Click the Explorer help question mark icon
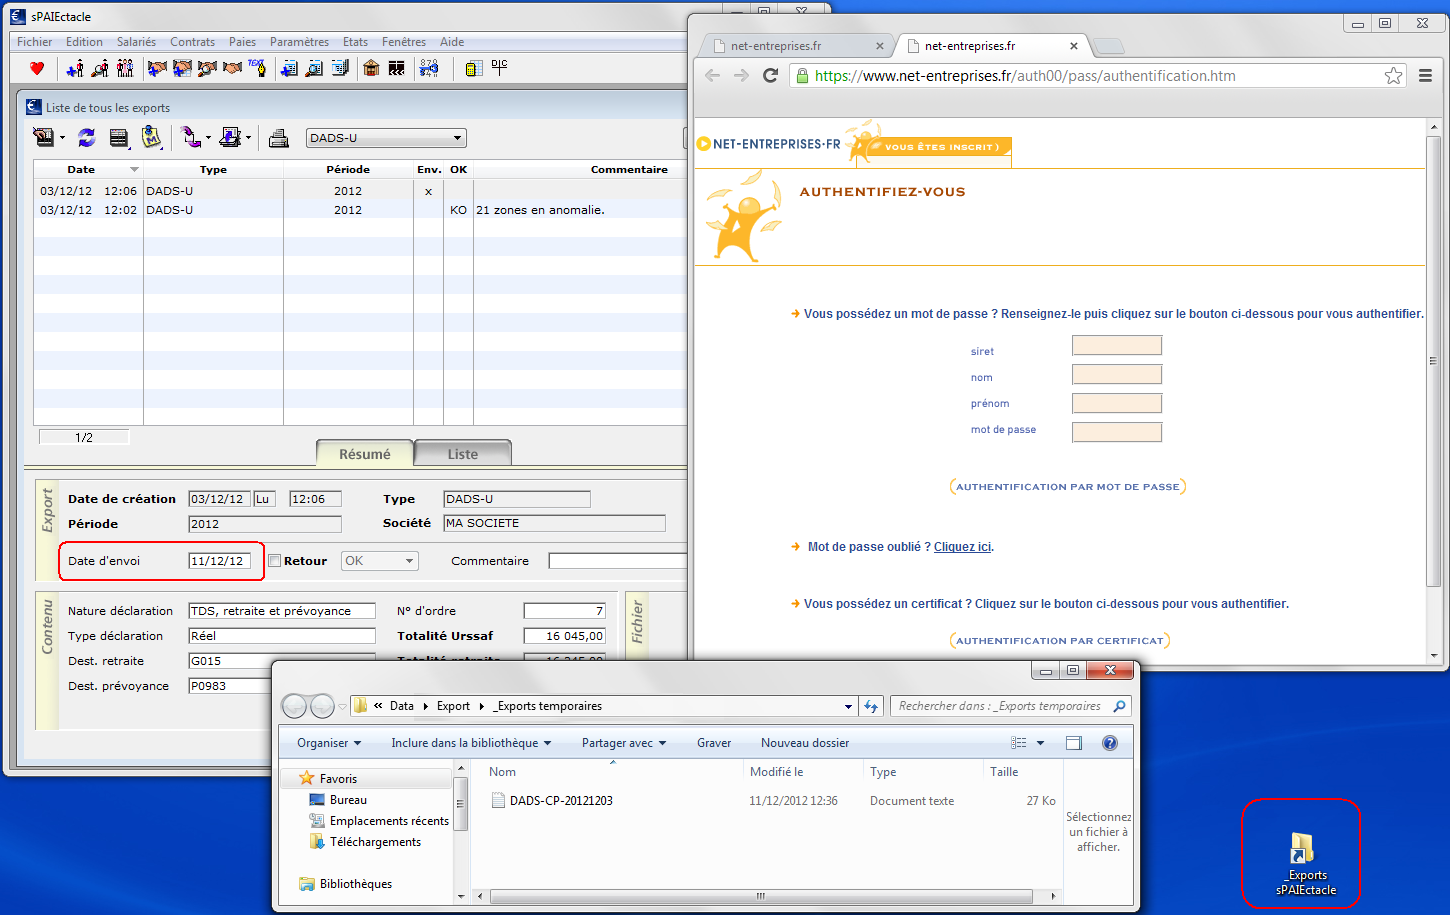Image resolution: width=1450 pixels, height=915 pixels. pyautogui.click(x=1109, y=743)
